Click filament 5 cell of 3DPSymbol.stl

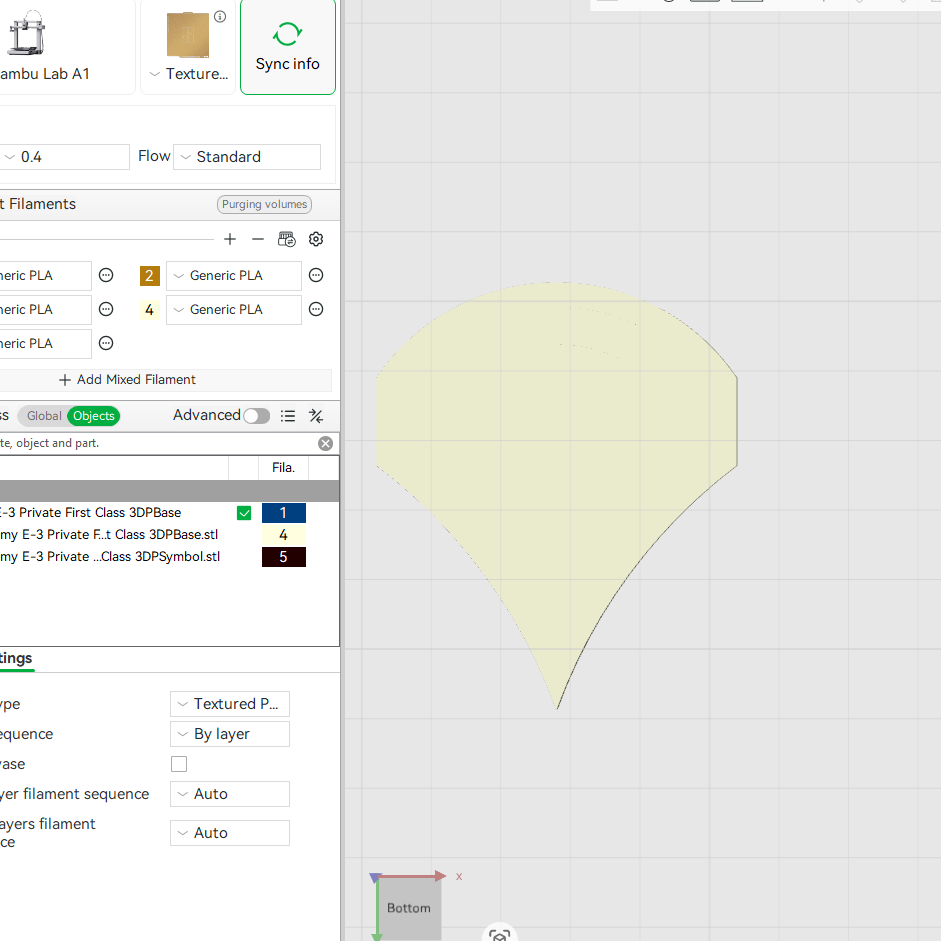click(284, 557)
